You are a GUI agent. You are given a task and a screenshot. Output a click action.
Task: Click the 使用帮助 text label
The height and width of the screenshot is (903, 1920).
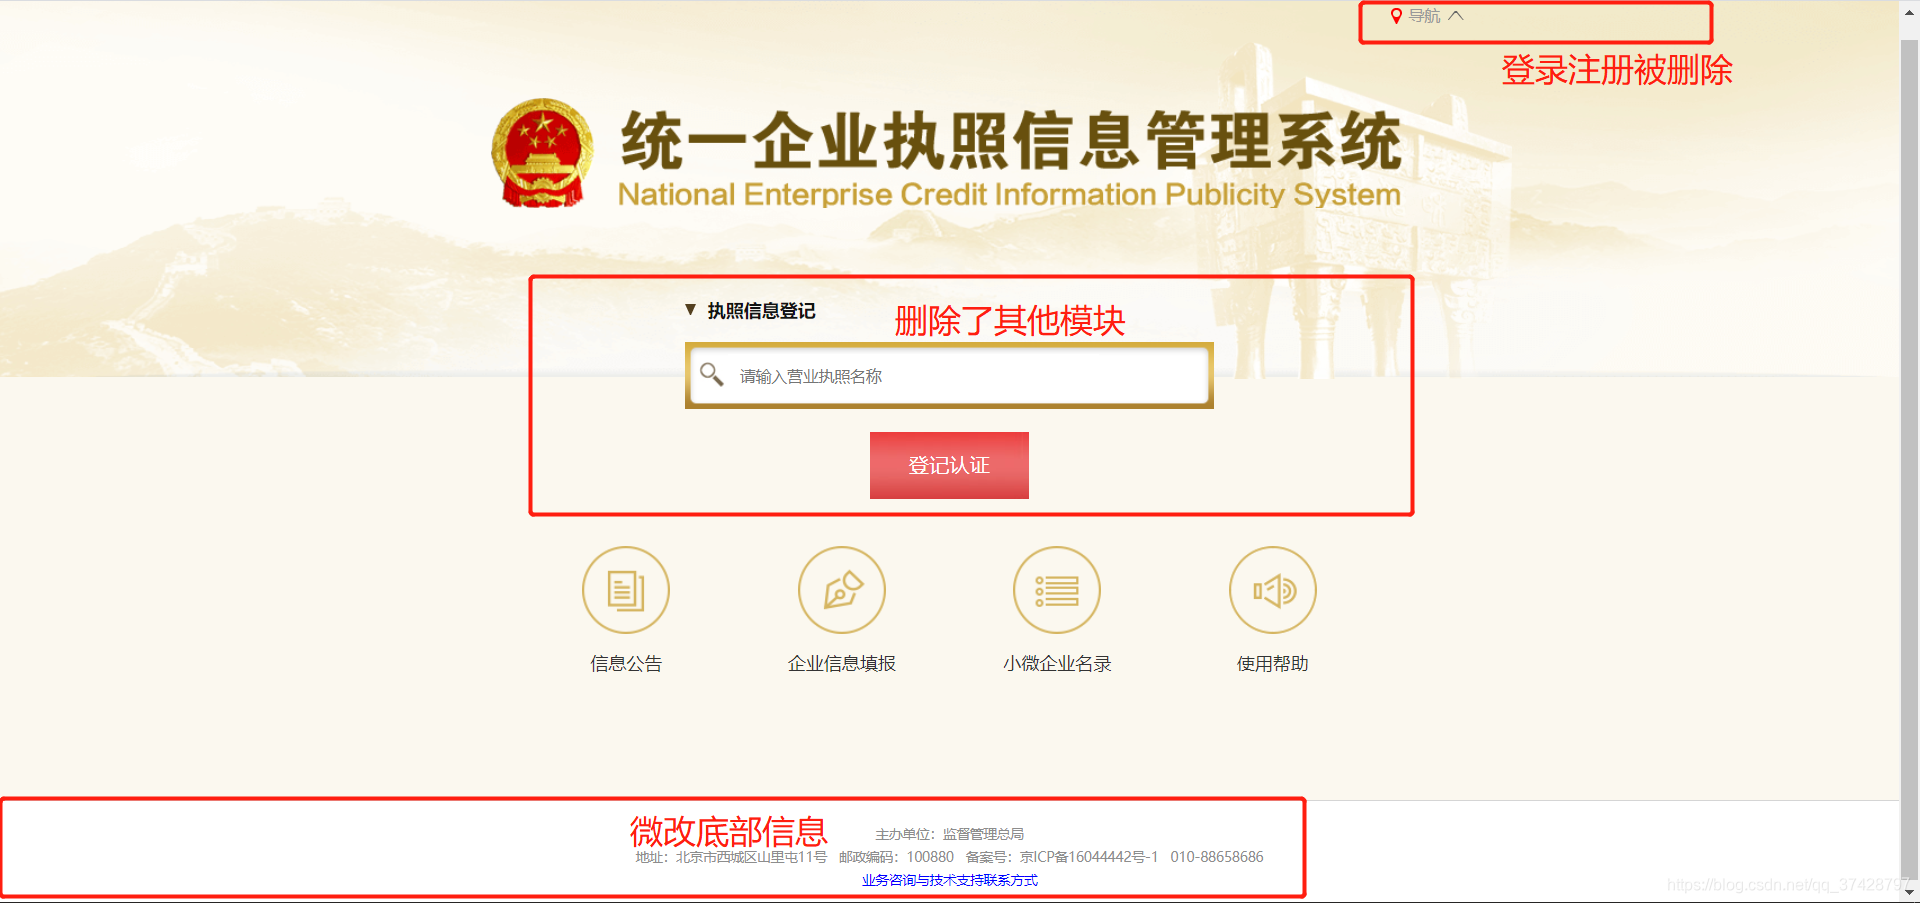pos(1273,664)
